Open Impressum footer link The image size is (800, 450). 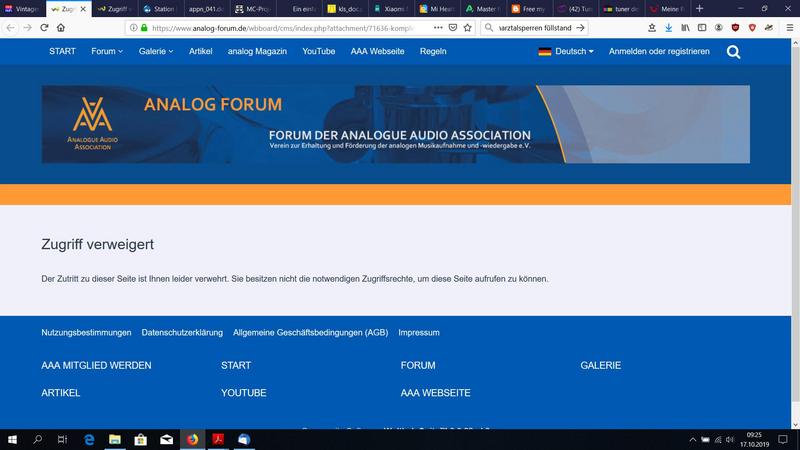tap(419, 332)
